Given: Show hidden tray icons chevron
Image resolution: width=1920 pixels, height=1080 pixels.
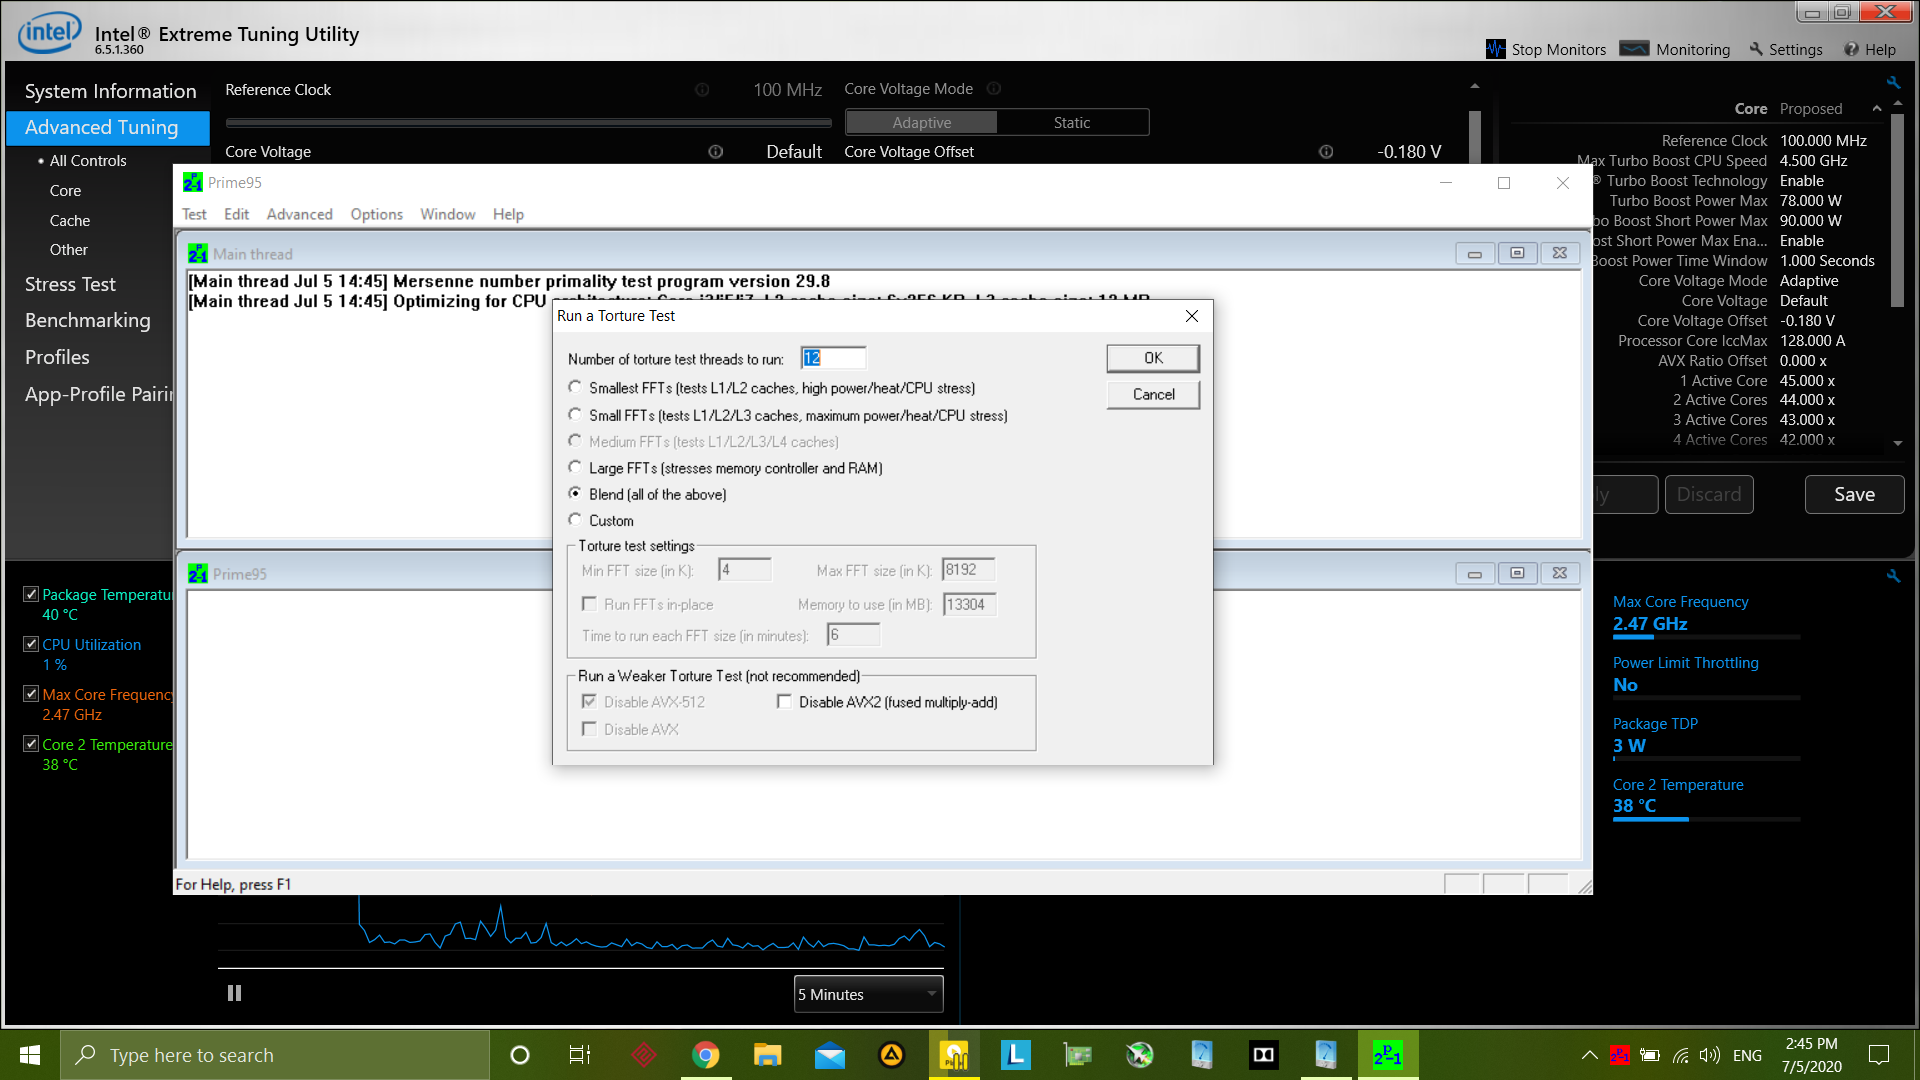Looking at the screenshot, I should [x=1589, y=1055].
